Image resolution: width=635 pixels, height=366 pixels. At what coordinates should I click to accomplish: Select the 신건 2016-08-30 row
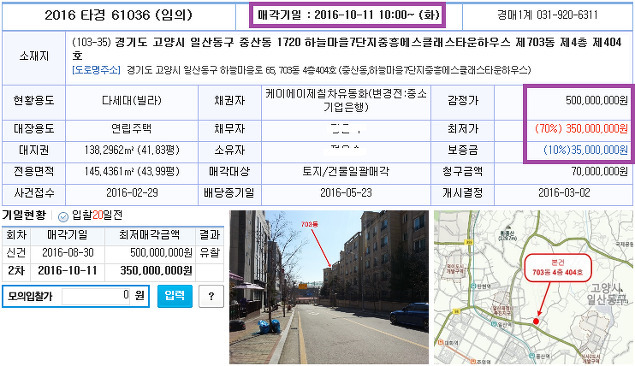(113, 253)
